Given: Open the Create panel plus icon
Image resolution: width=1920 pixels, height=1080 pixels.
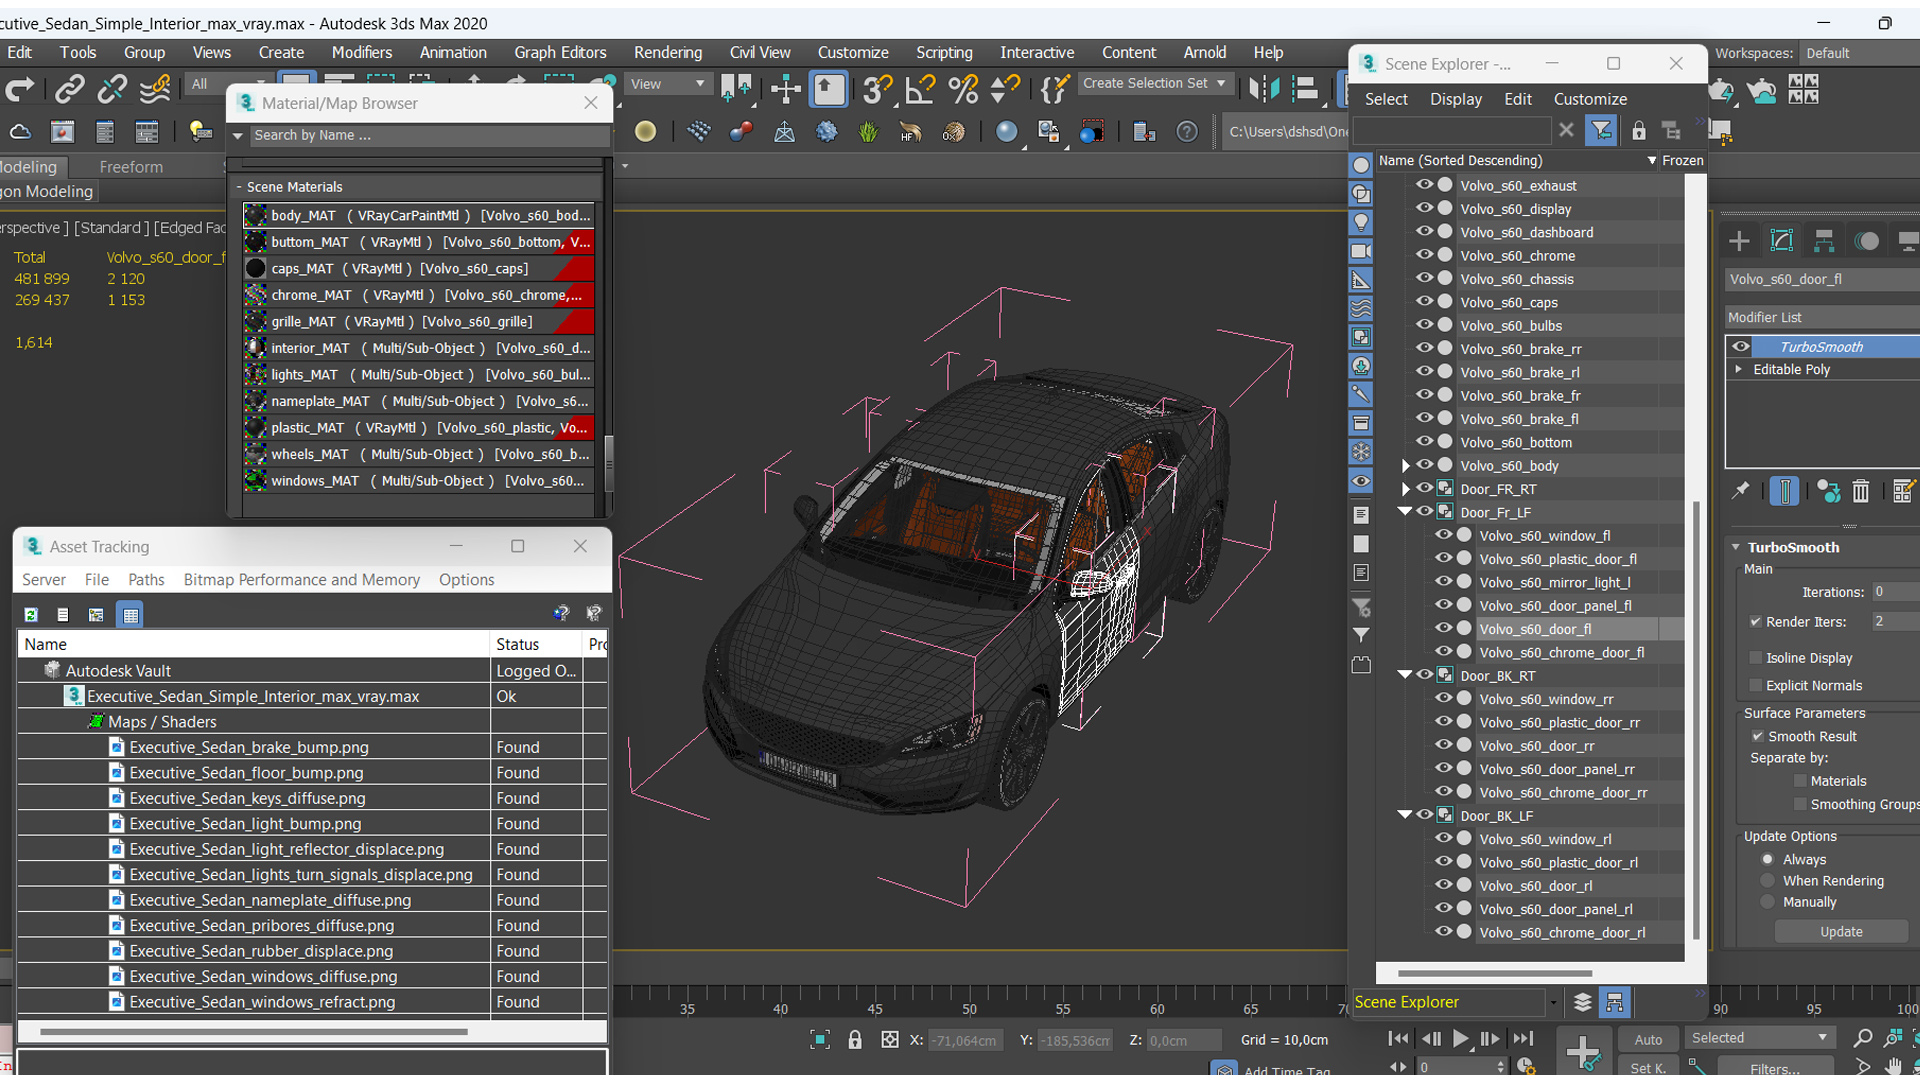Looking at the screenshot, I should 1739,241.
